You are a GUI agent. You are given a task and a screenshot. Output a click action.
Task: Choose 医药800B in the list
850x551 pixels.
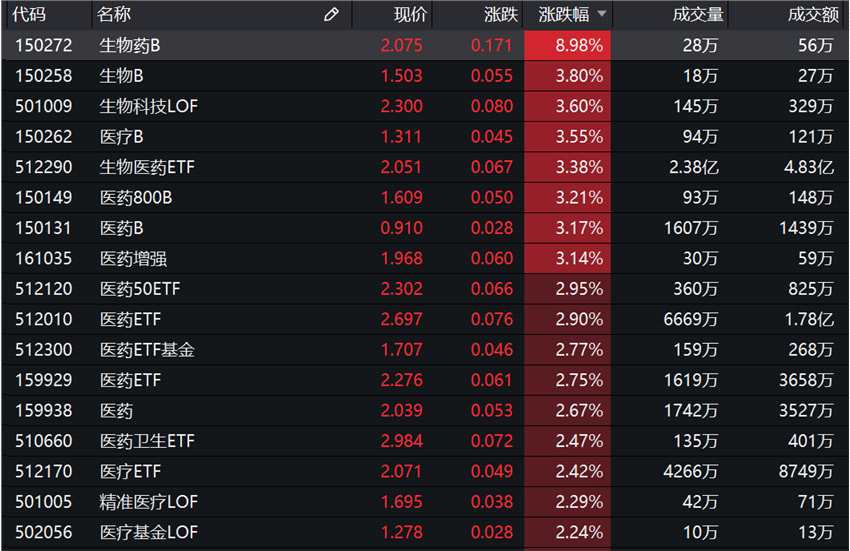pos(136,198)
